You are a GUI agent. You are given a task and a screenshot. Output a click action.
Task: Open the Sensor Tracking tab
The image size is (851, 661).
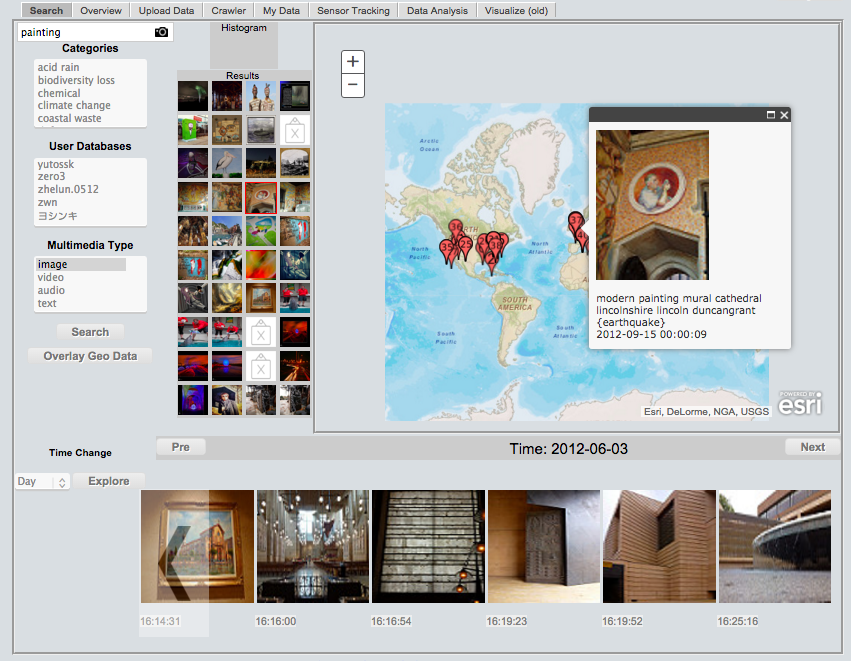(x=355, y=11)
